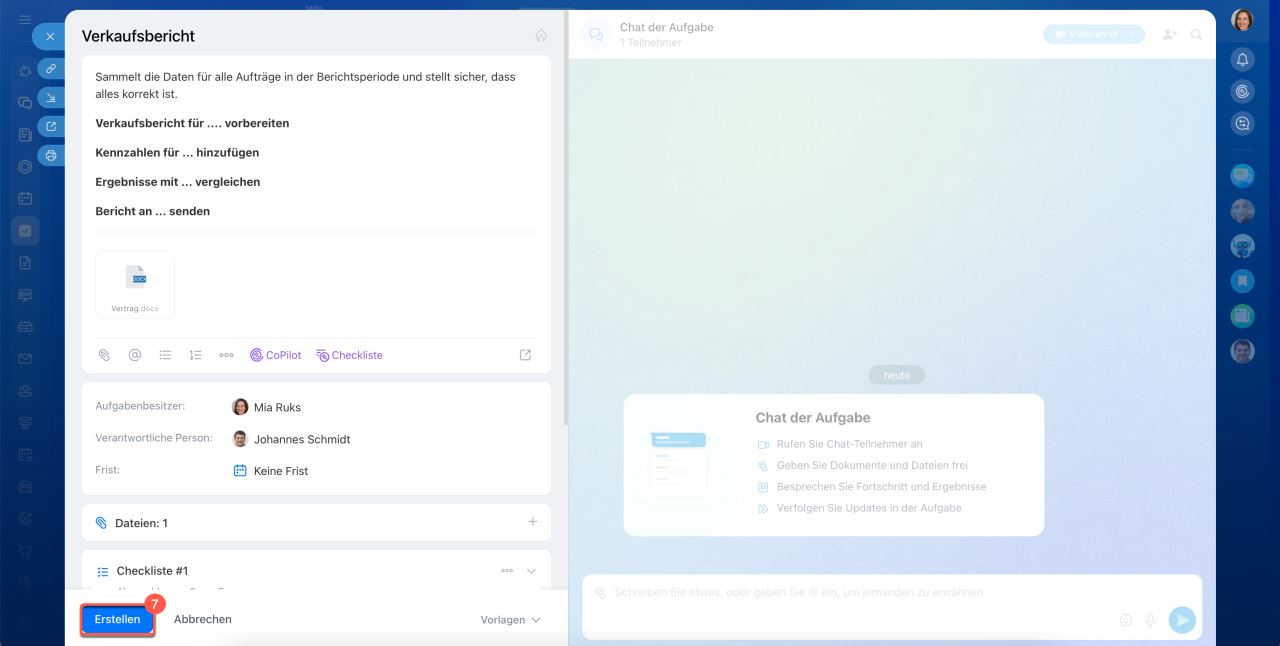Record a voice message with microphone
The width and height of the screenshot is (1280, 646).
[x=1150, y=620]
